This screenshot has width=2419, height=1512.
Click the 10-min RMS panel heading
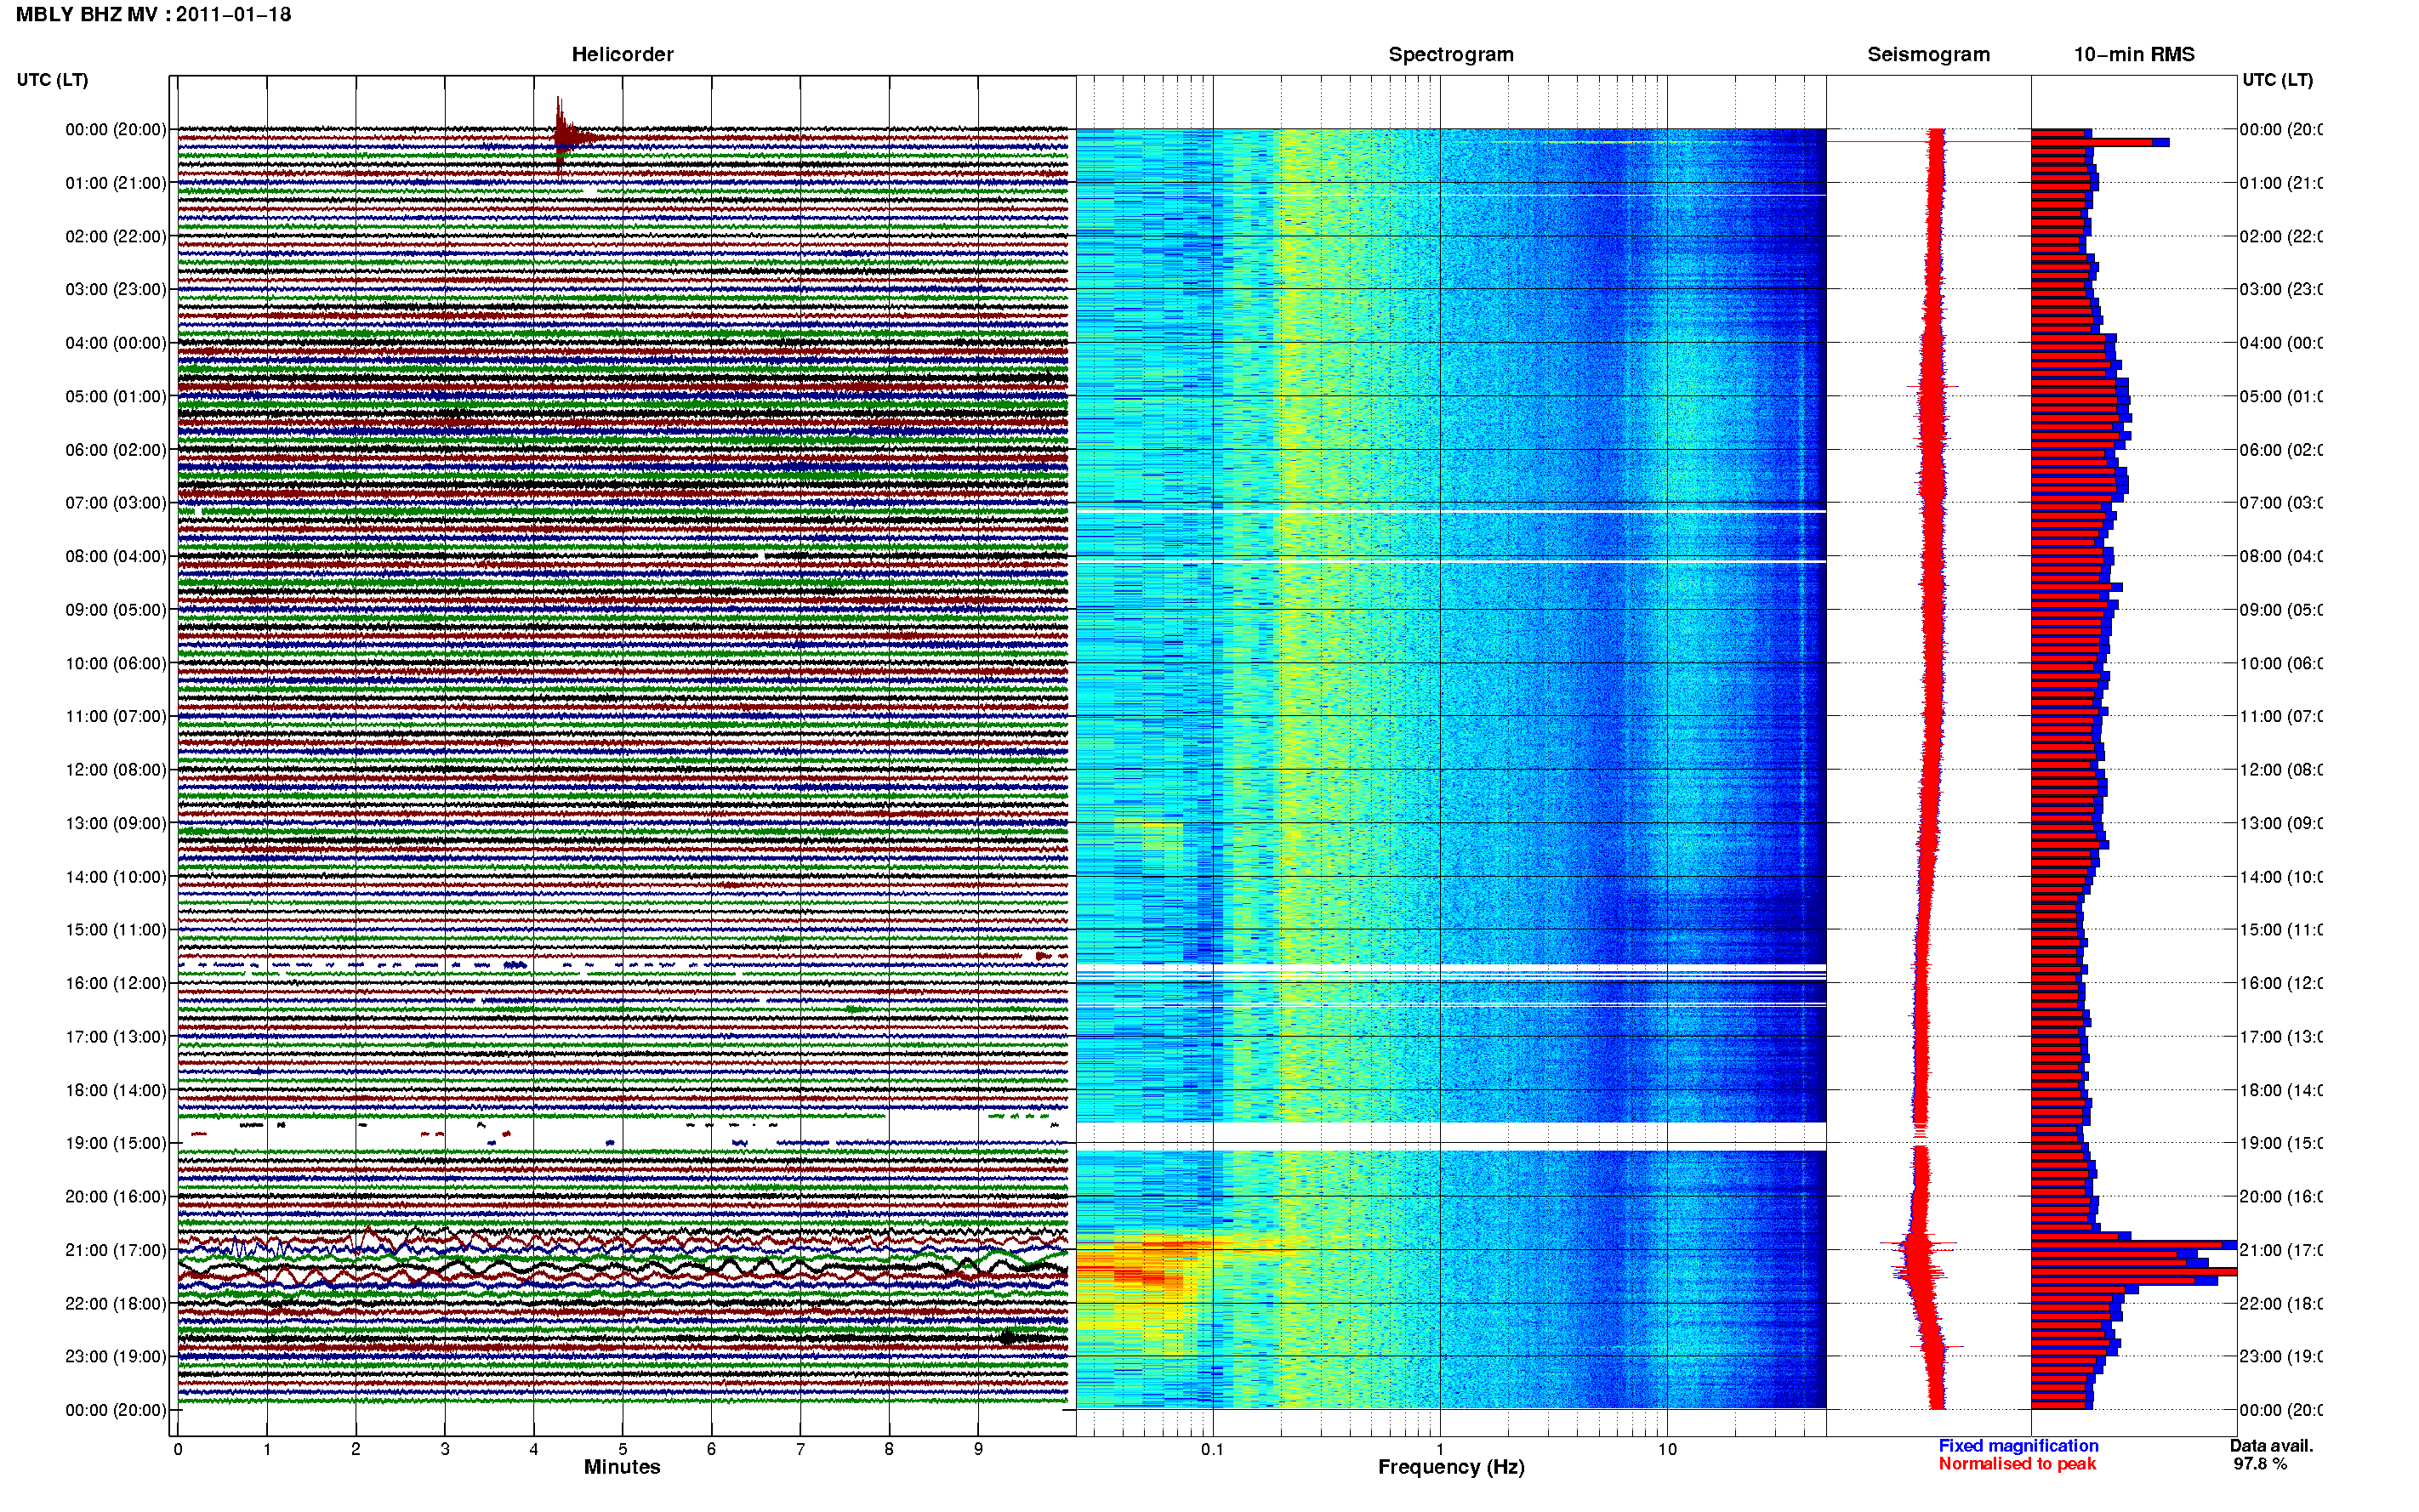pos(2134,55)
